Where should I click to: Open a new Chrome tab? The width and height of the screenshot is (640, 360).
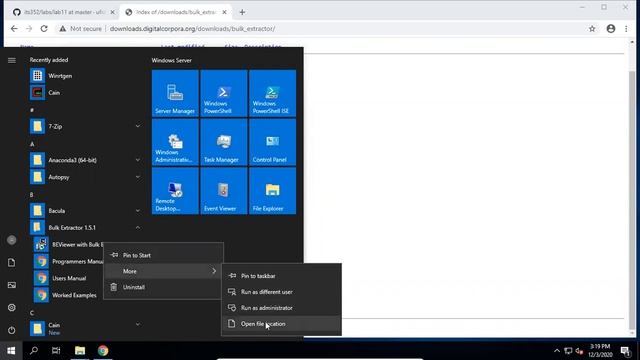coord(242,12)
